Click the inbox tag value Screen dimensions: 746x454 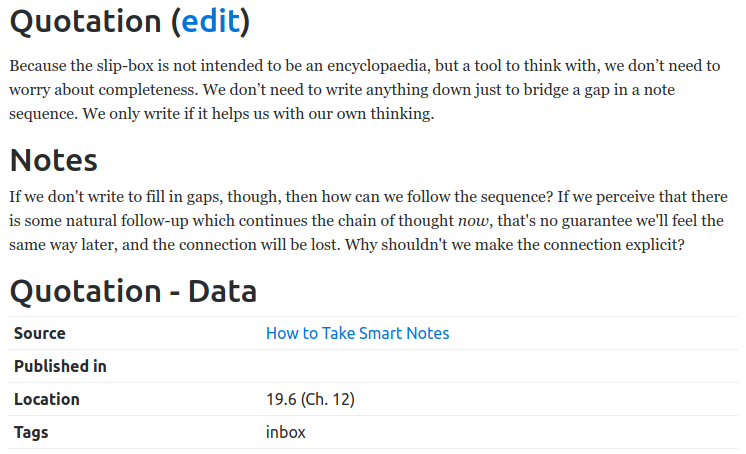coord(285,432)
